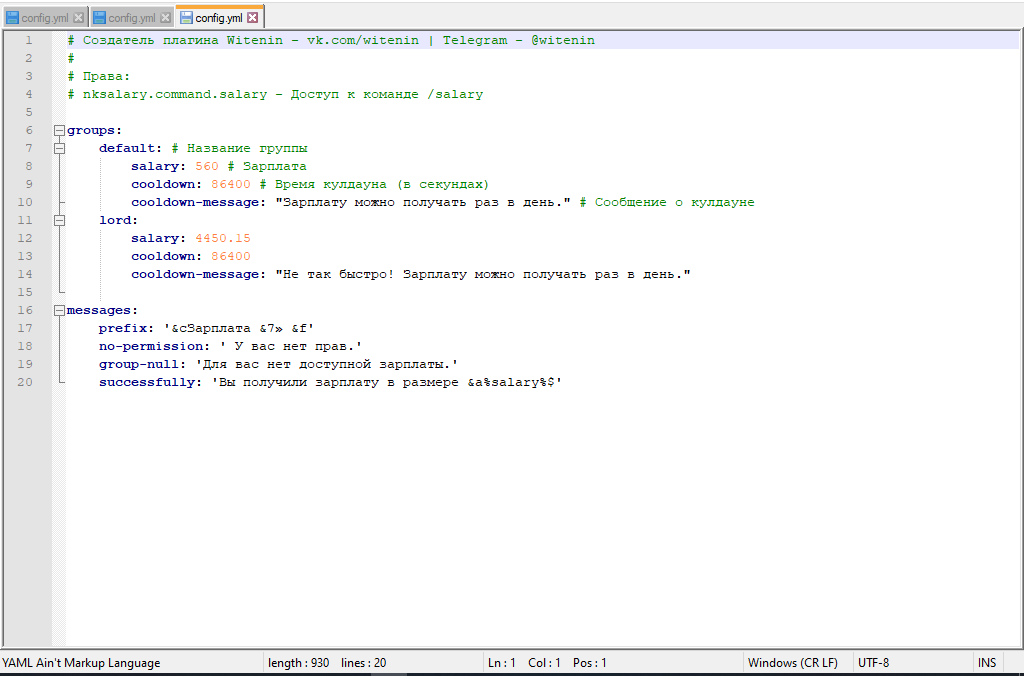Click line number 12 in the margin

coord(25,238)
